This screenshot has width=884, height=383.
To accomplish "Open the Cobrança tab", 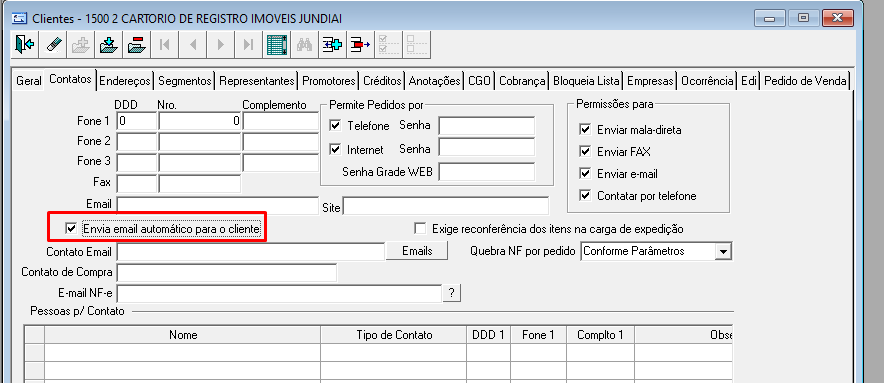I will click(x=522, y=81).
